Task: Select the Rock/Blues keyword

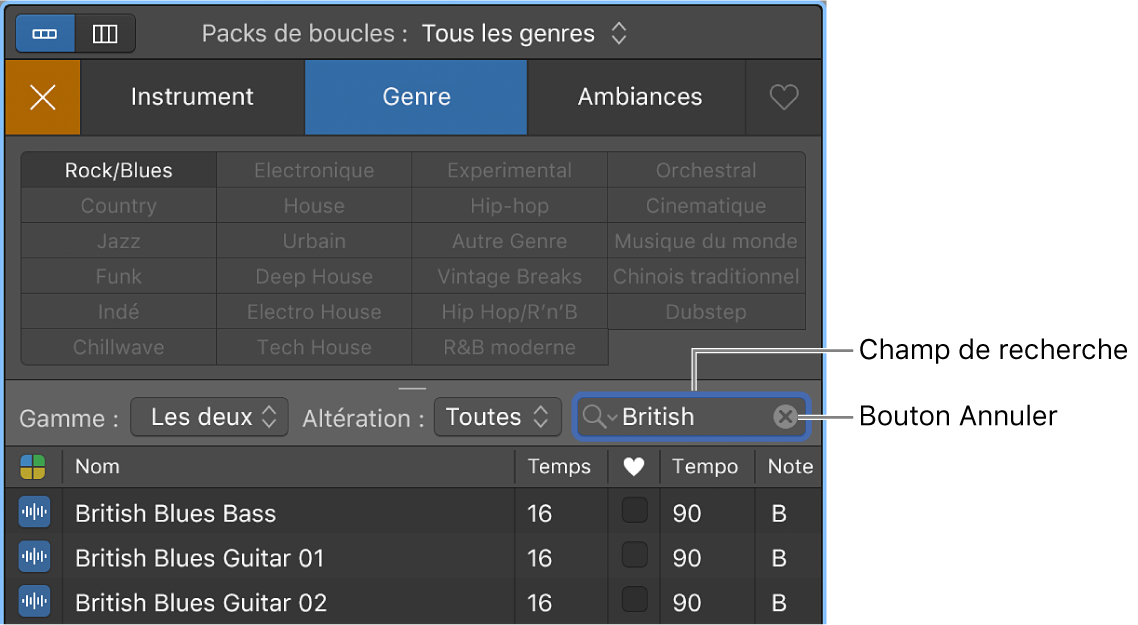Action: pyautogui.click(x=117, y=170)
